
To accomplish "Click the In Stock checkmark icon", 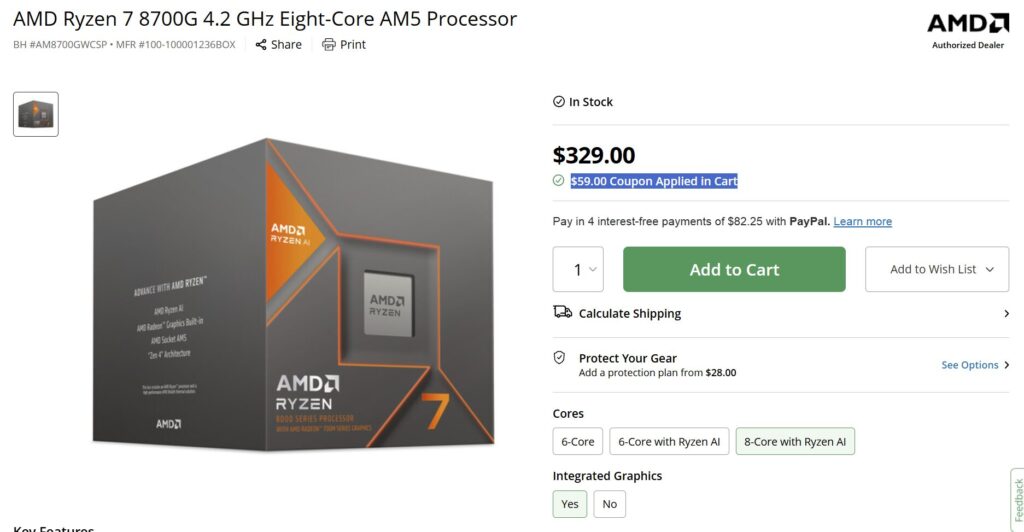I will point(558,101).
